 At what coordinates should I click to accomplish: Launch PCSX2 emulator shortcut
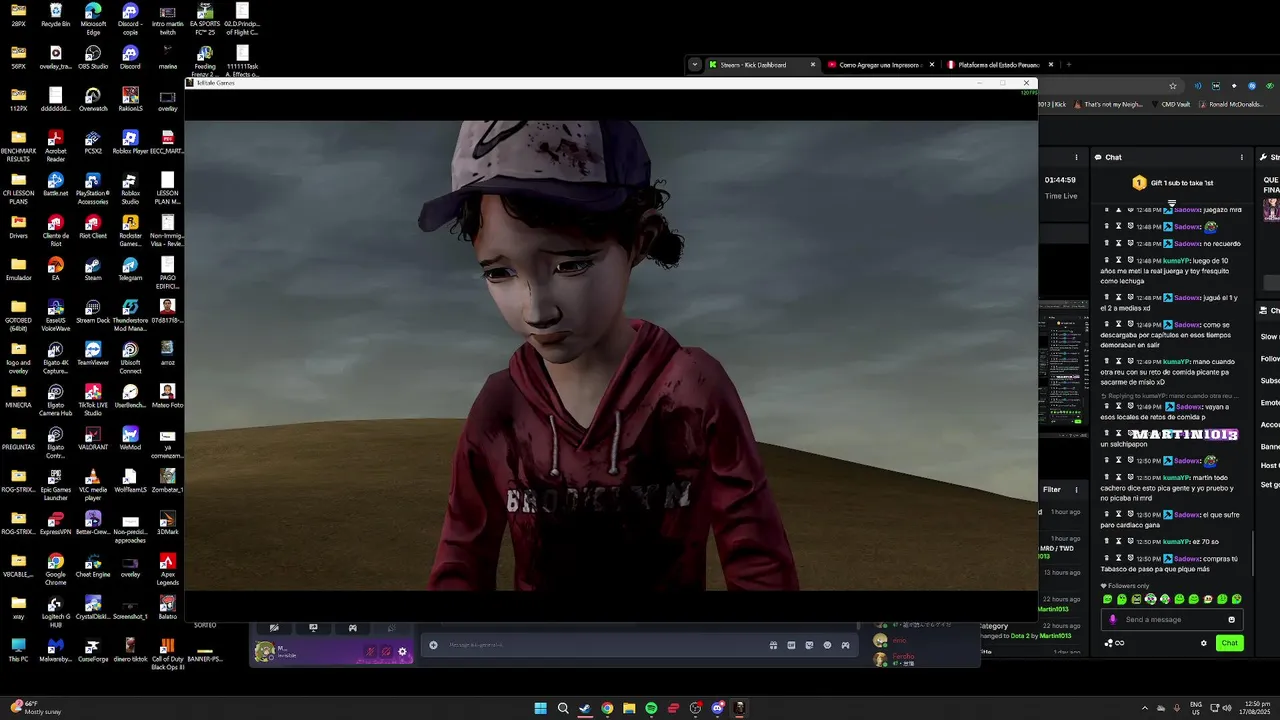pos(93,142)
